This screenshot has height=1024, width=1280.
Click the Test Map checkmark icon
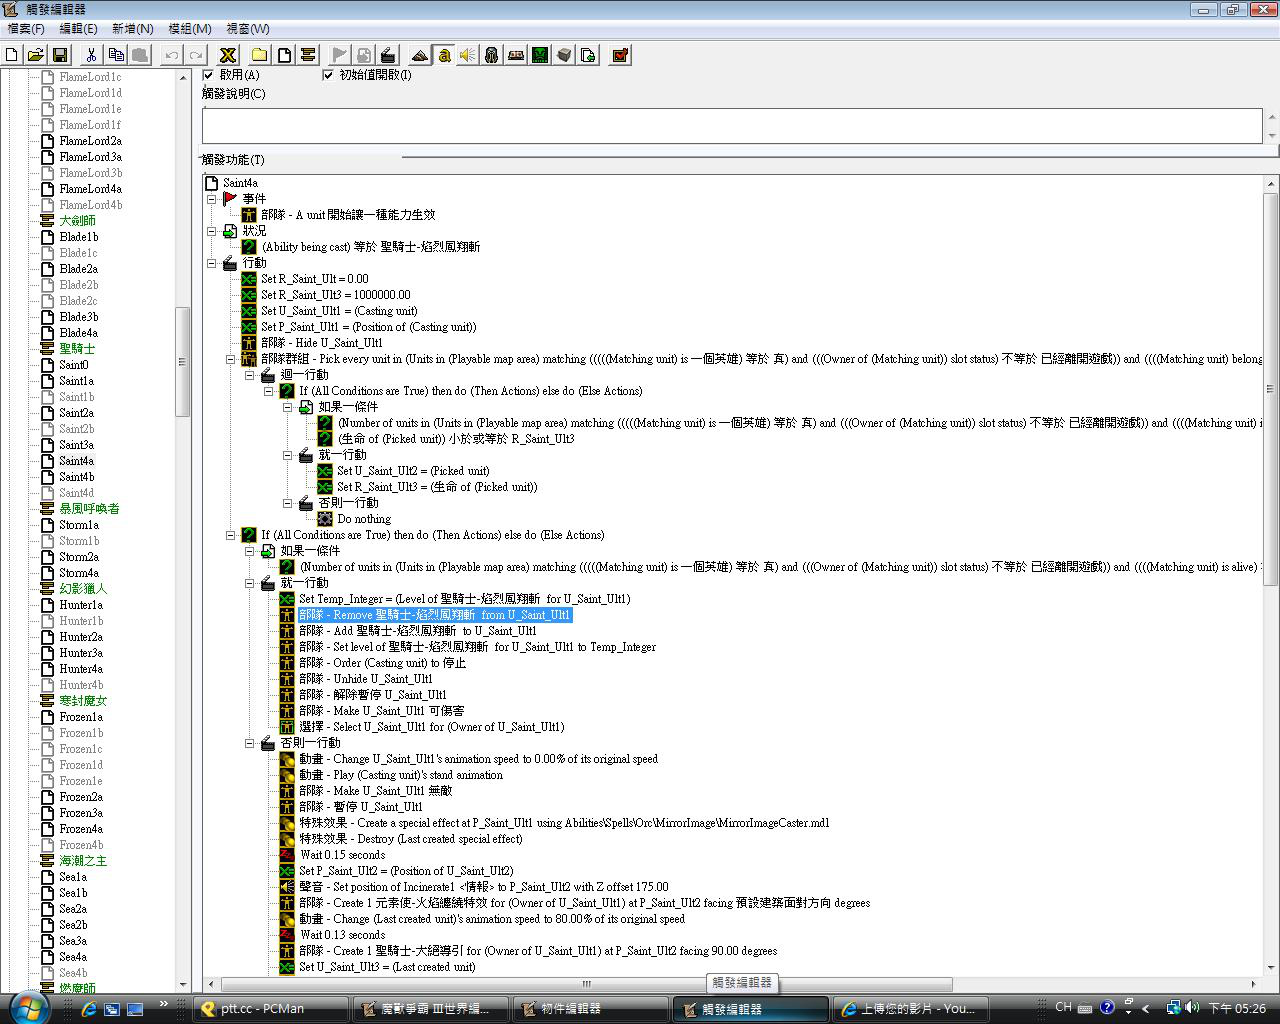click(620, 55)
